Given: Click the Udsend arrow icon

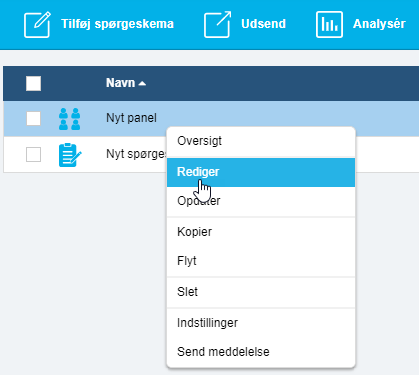Looking at the screenshot, I should pos(217,24).
